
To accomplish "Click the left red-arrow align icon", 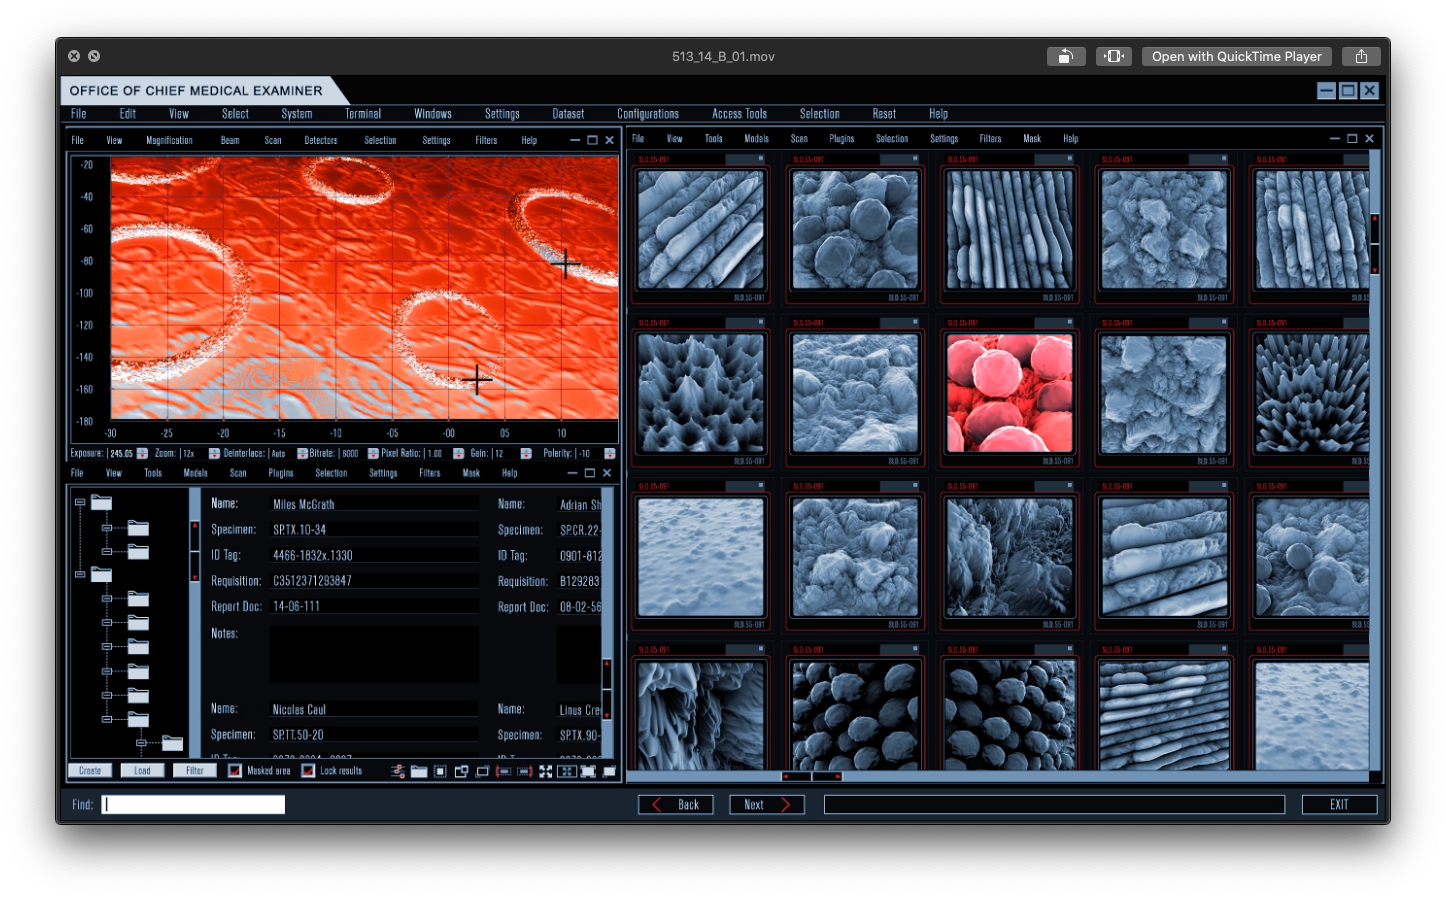I will [x=503, y=771].
